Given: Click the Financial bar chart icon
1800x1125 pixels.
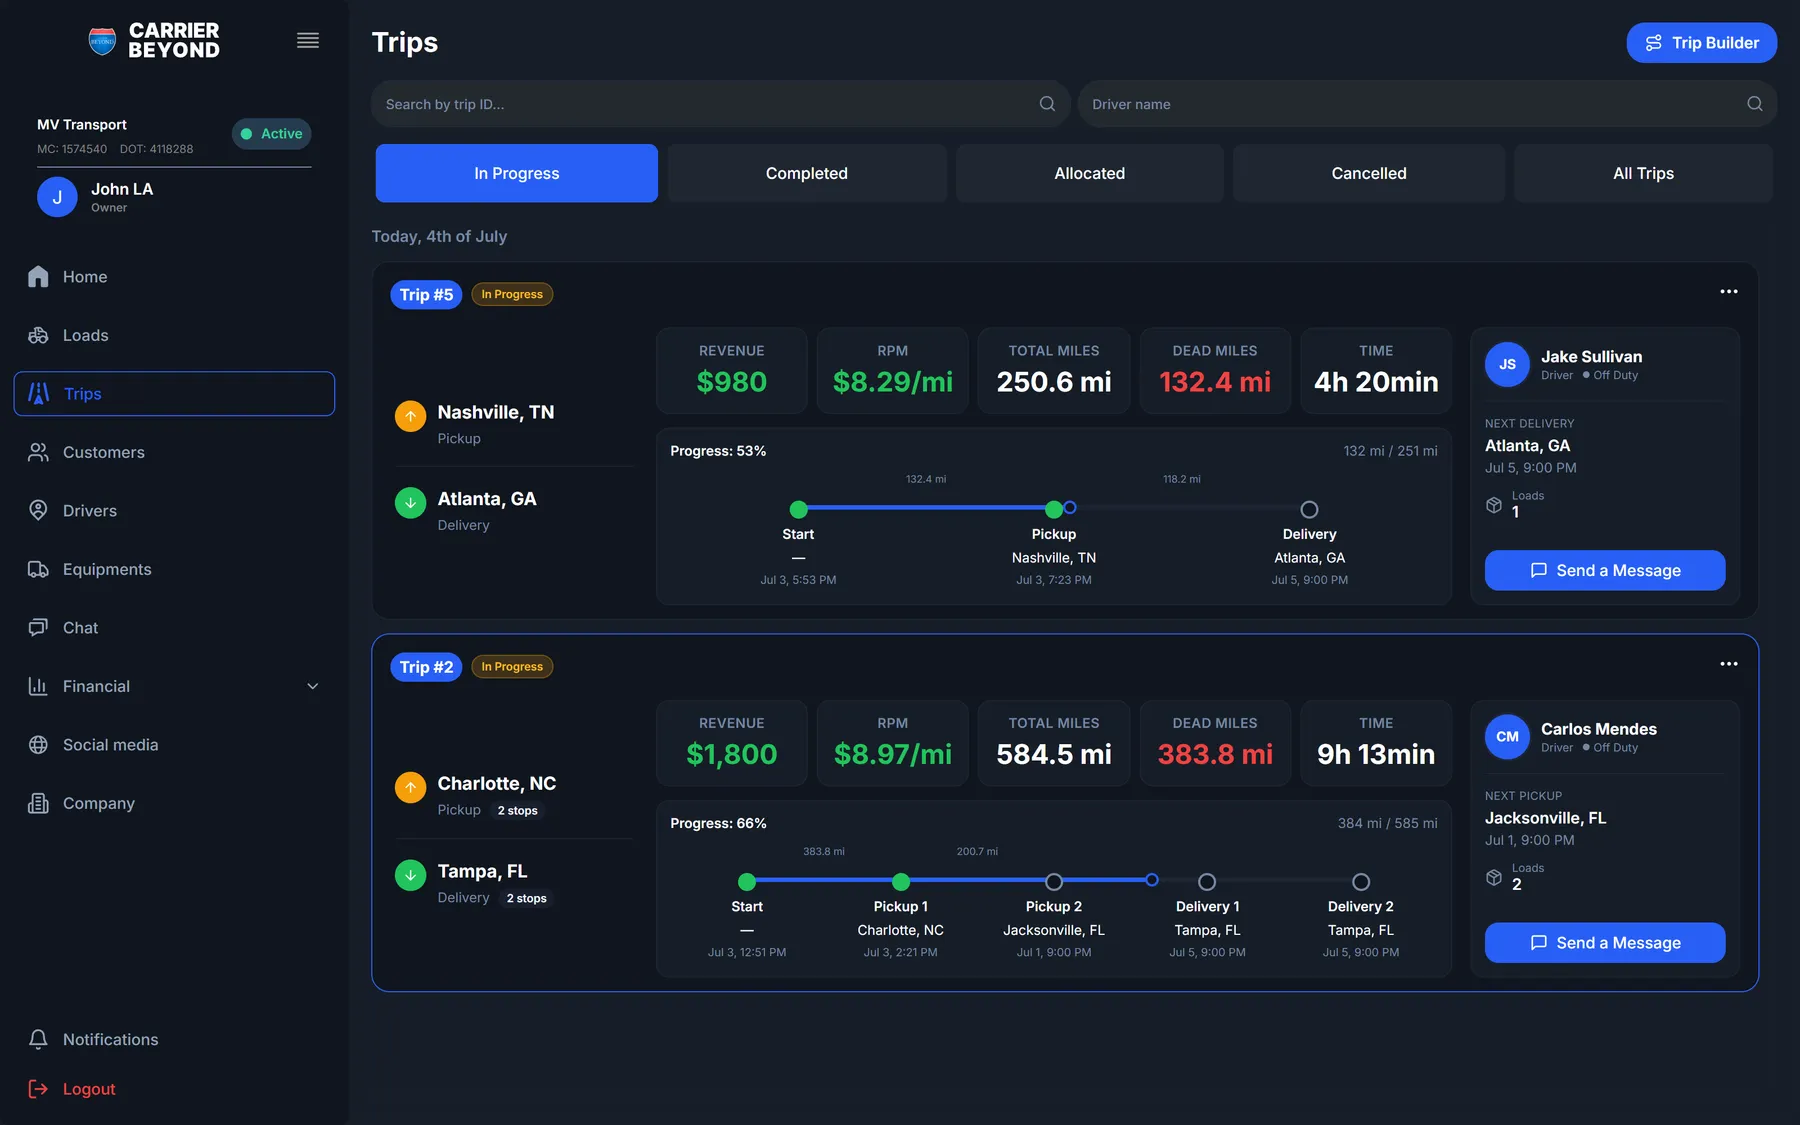Looking at the screenshot, I should 38,686.
